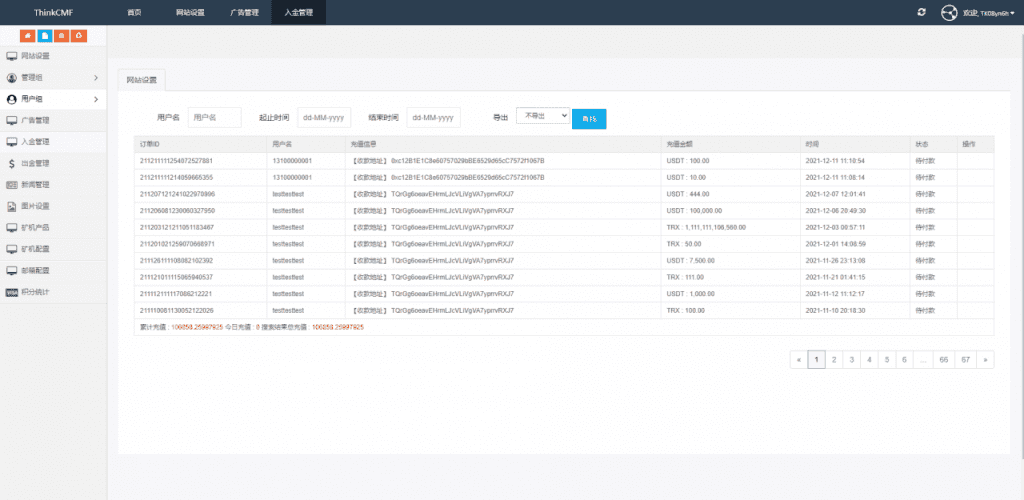Click the user avatar icon at top right
The width and height of the screenshot is (1024, 500).
point(948,12)
